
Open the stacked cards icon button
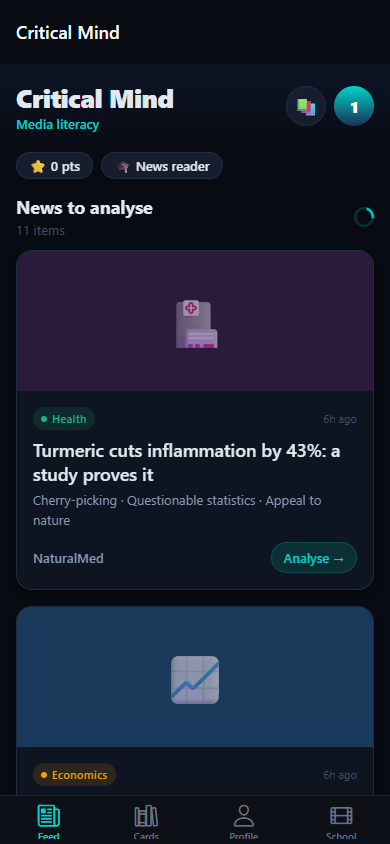pos(306,106)
